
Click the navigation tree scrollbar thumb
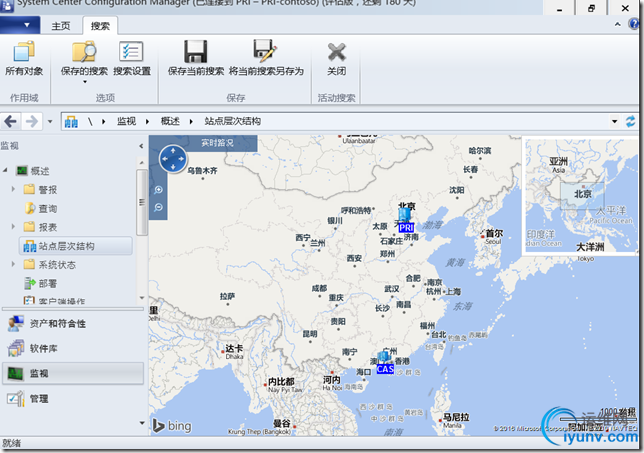[x=142, y=202]
